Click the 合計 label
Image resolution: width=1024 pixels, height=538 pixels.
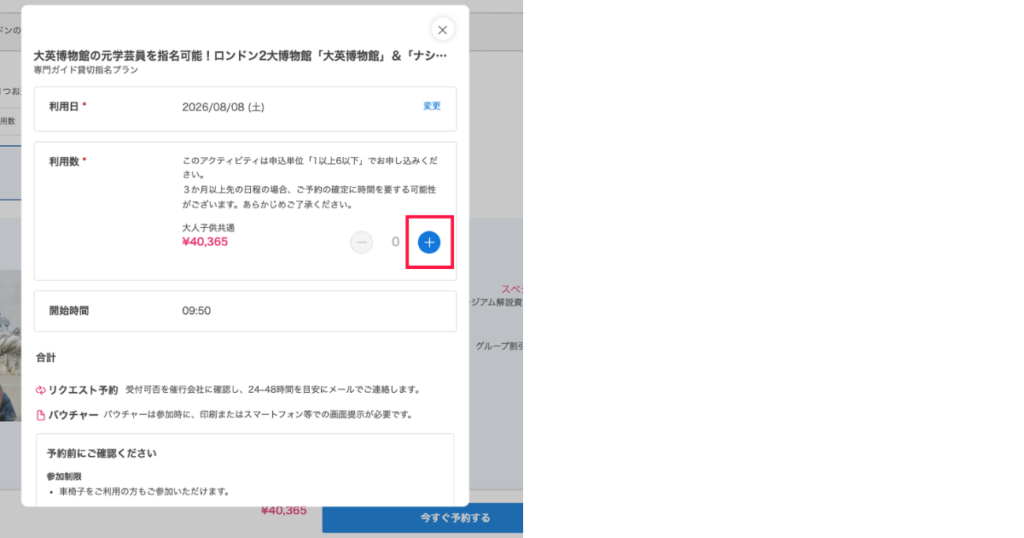[x=46, y=357]
